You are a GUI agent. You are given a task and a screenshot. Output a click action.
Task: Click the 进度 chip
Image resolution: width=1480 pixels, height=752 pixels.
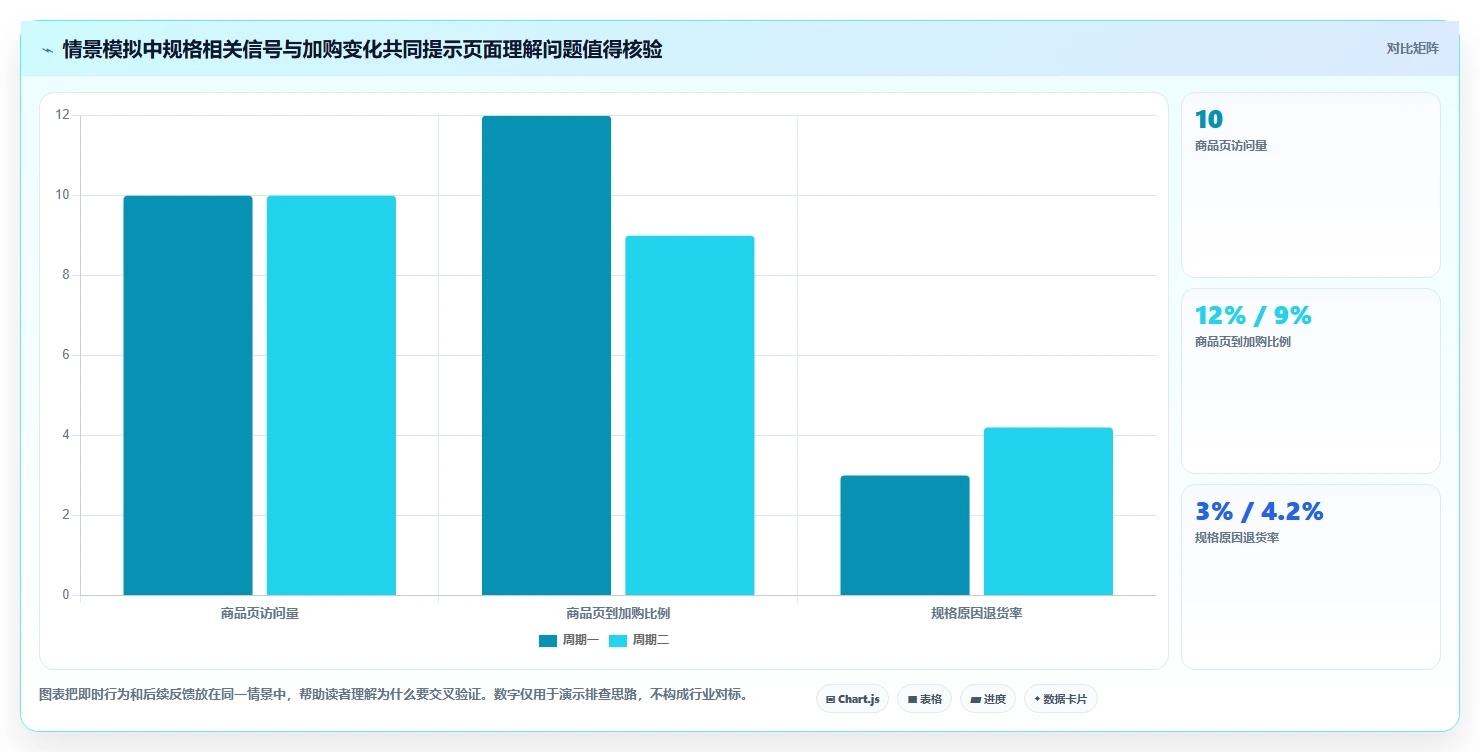tap(988, 699)
